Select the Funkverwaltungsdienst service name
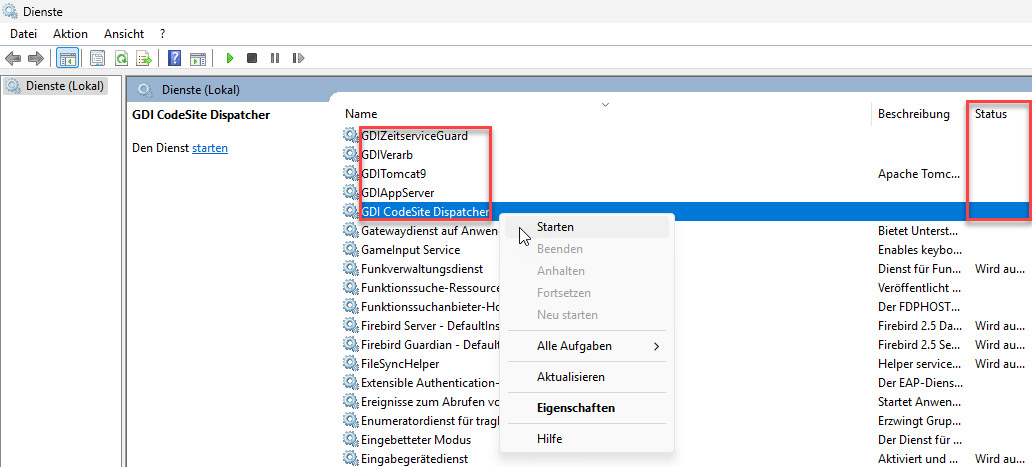This screenshot has height=467, width=1032. 422,269
